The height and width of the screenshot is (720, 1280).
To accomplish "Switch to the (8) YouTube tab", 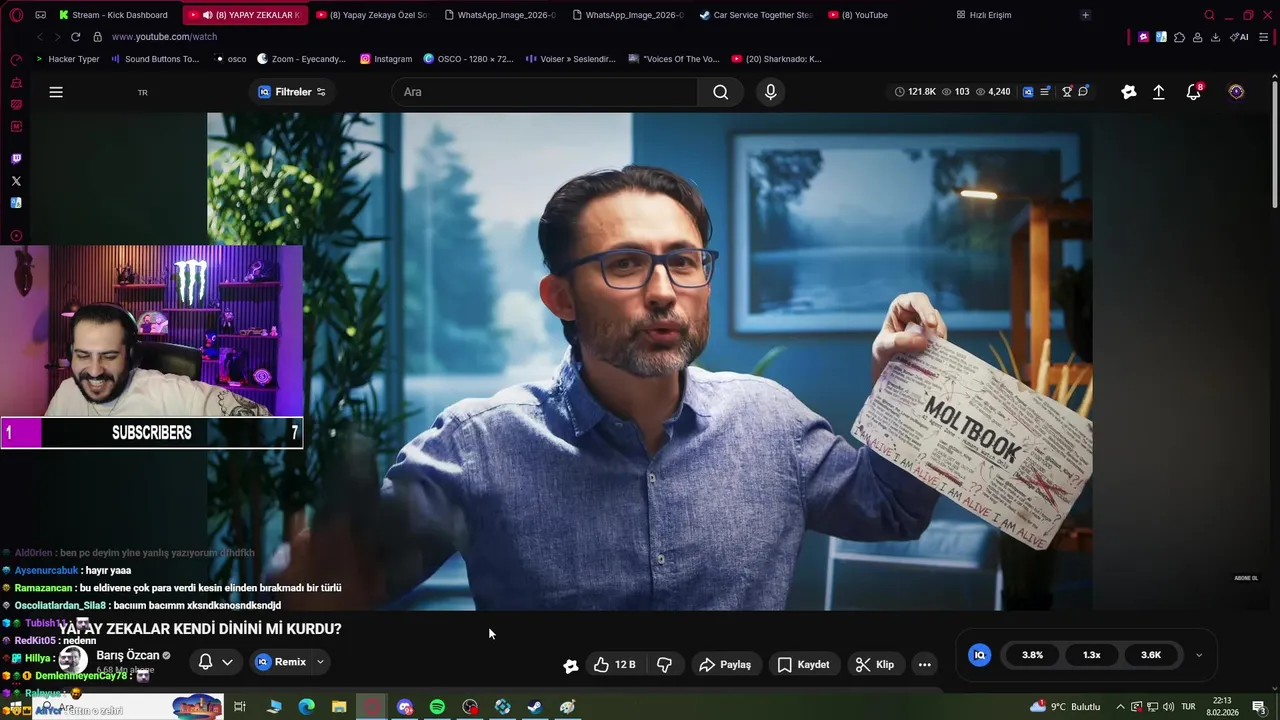I will [858, 15].
